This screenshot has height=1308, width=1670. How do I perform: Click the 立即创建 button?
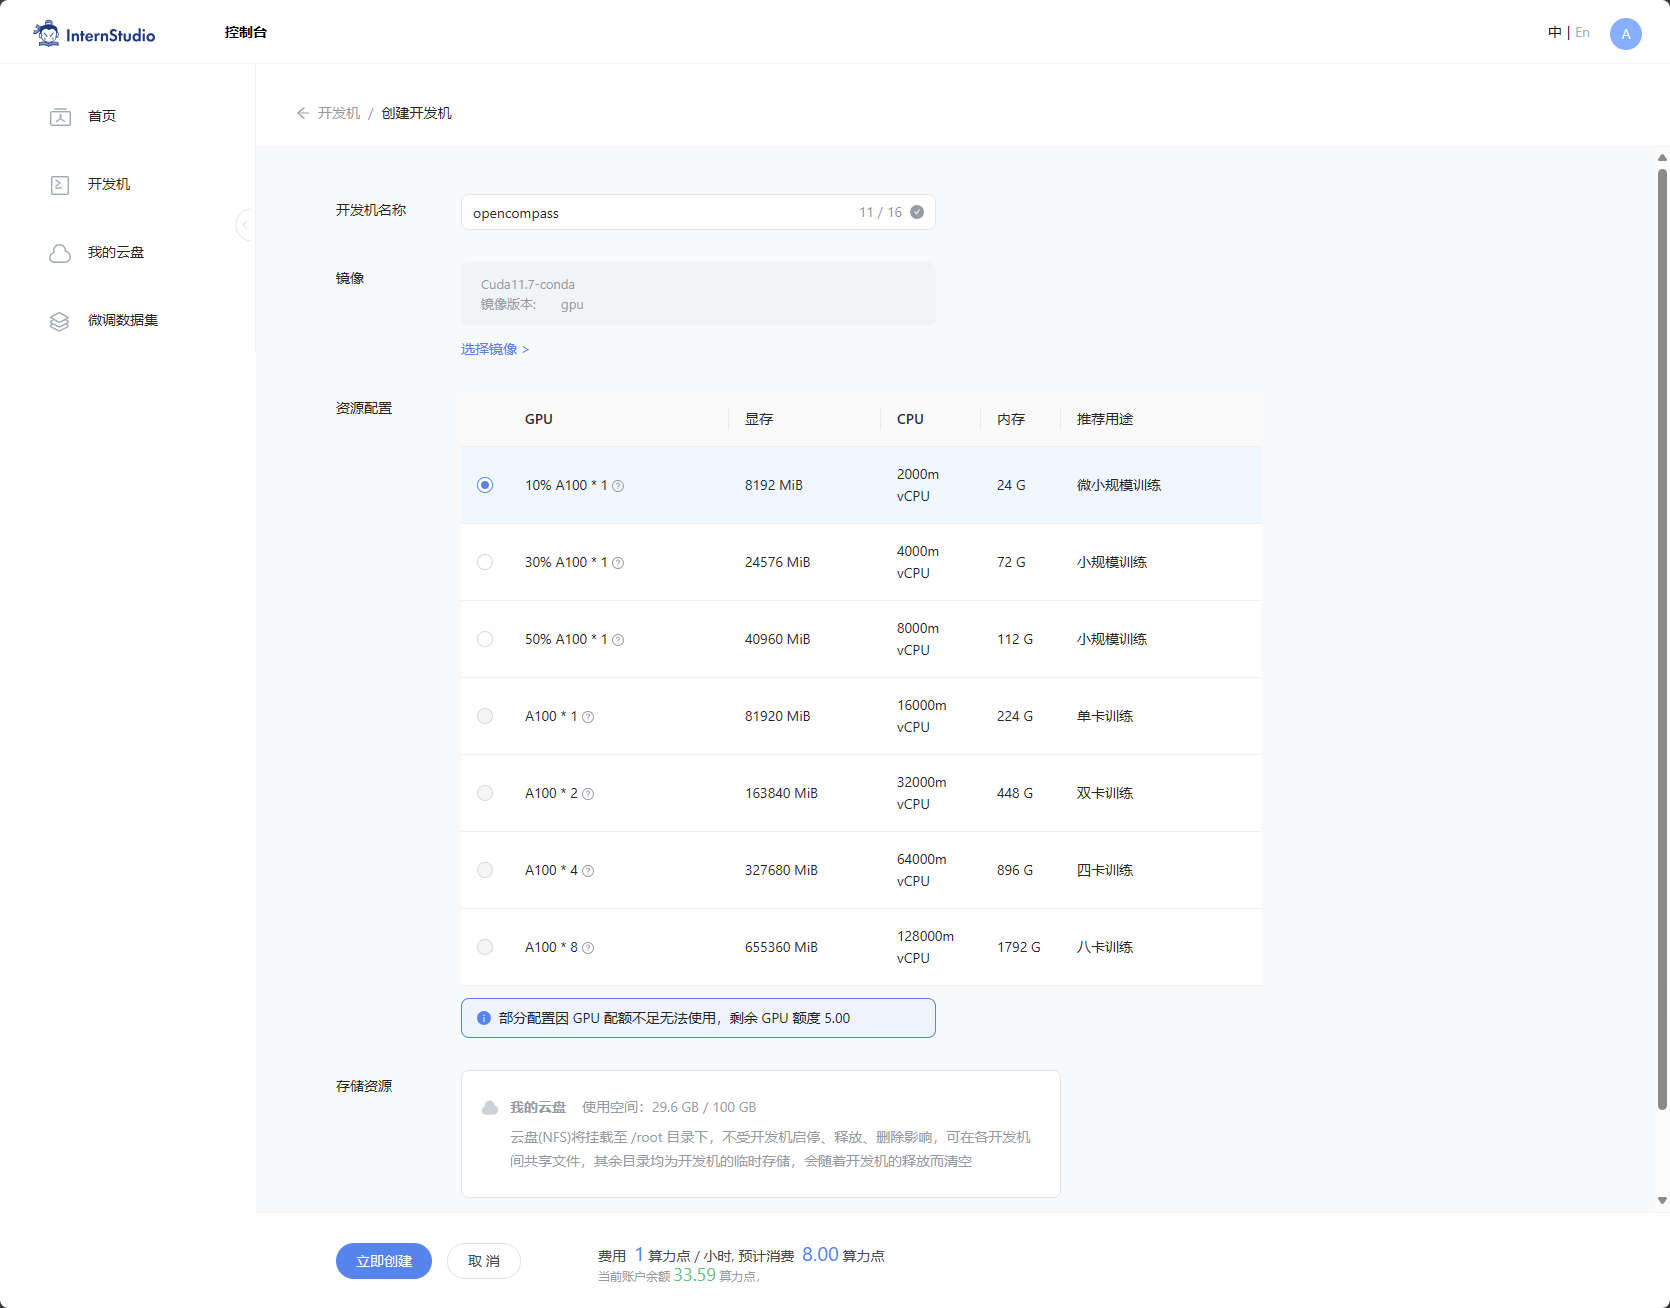(x=384, y=1261)
